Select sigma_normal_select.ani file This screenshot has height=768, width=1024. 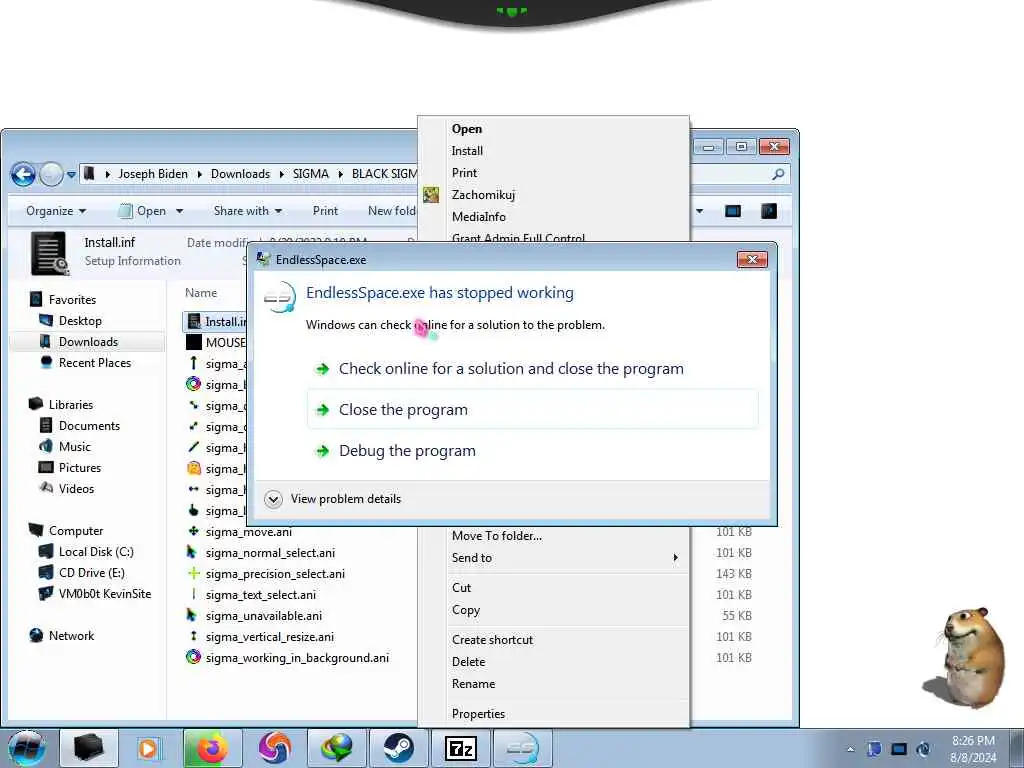270,553
